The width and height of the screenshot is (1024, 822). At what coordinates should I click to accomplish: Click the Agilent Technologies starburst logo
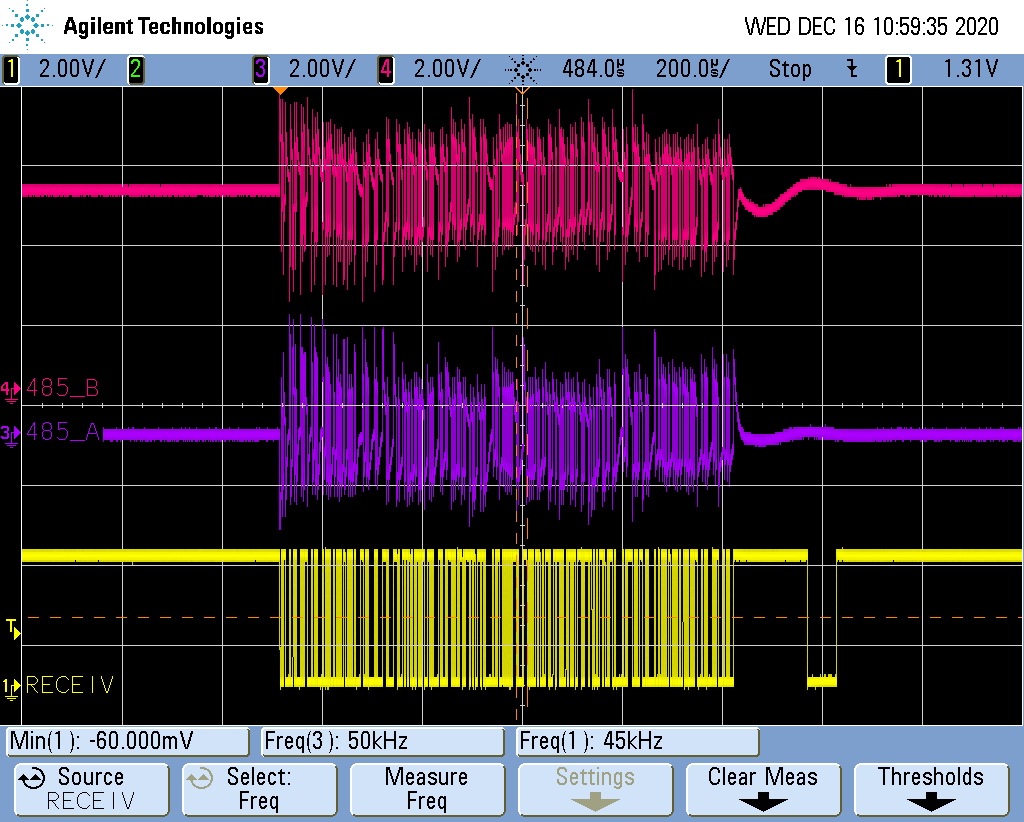27,26
